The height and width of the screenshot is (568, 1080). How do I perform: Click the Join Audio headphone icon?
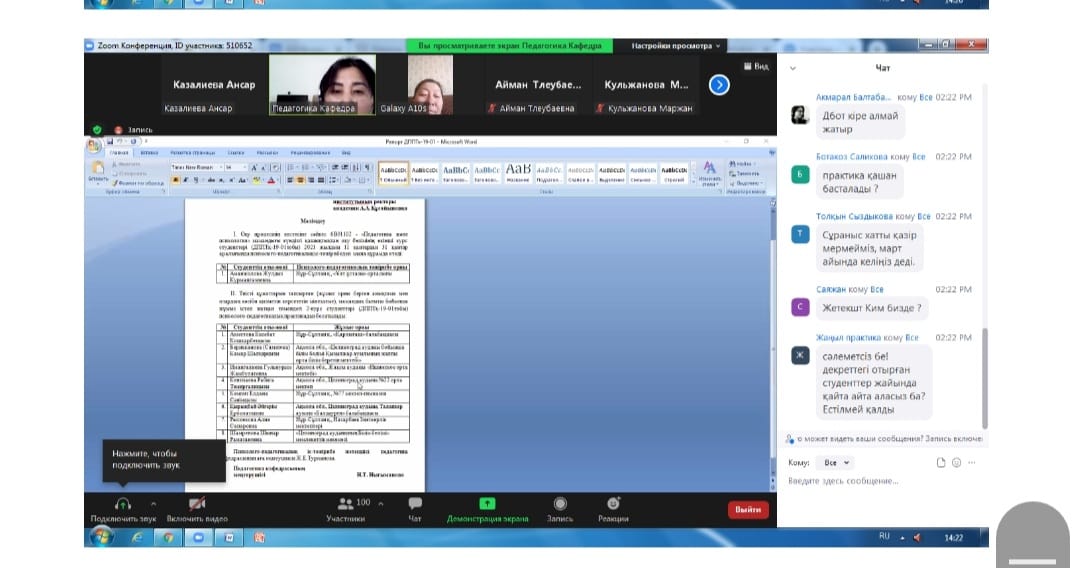point(123,504)
